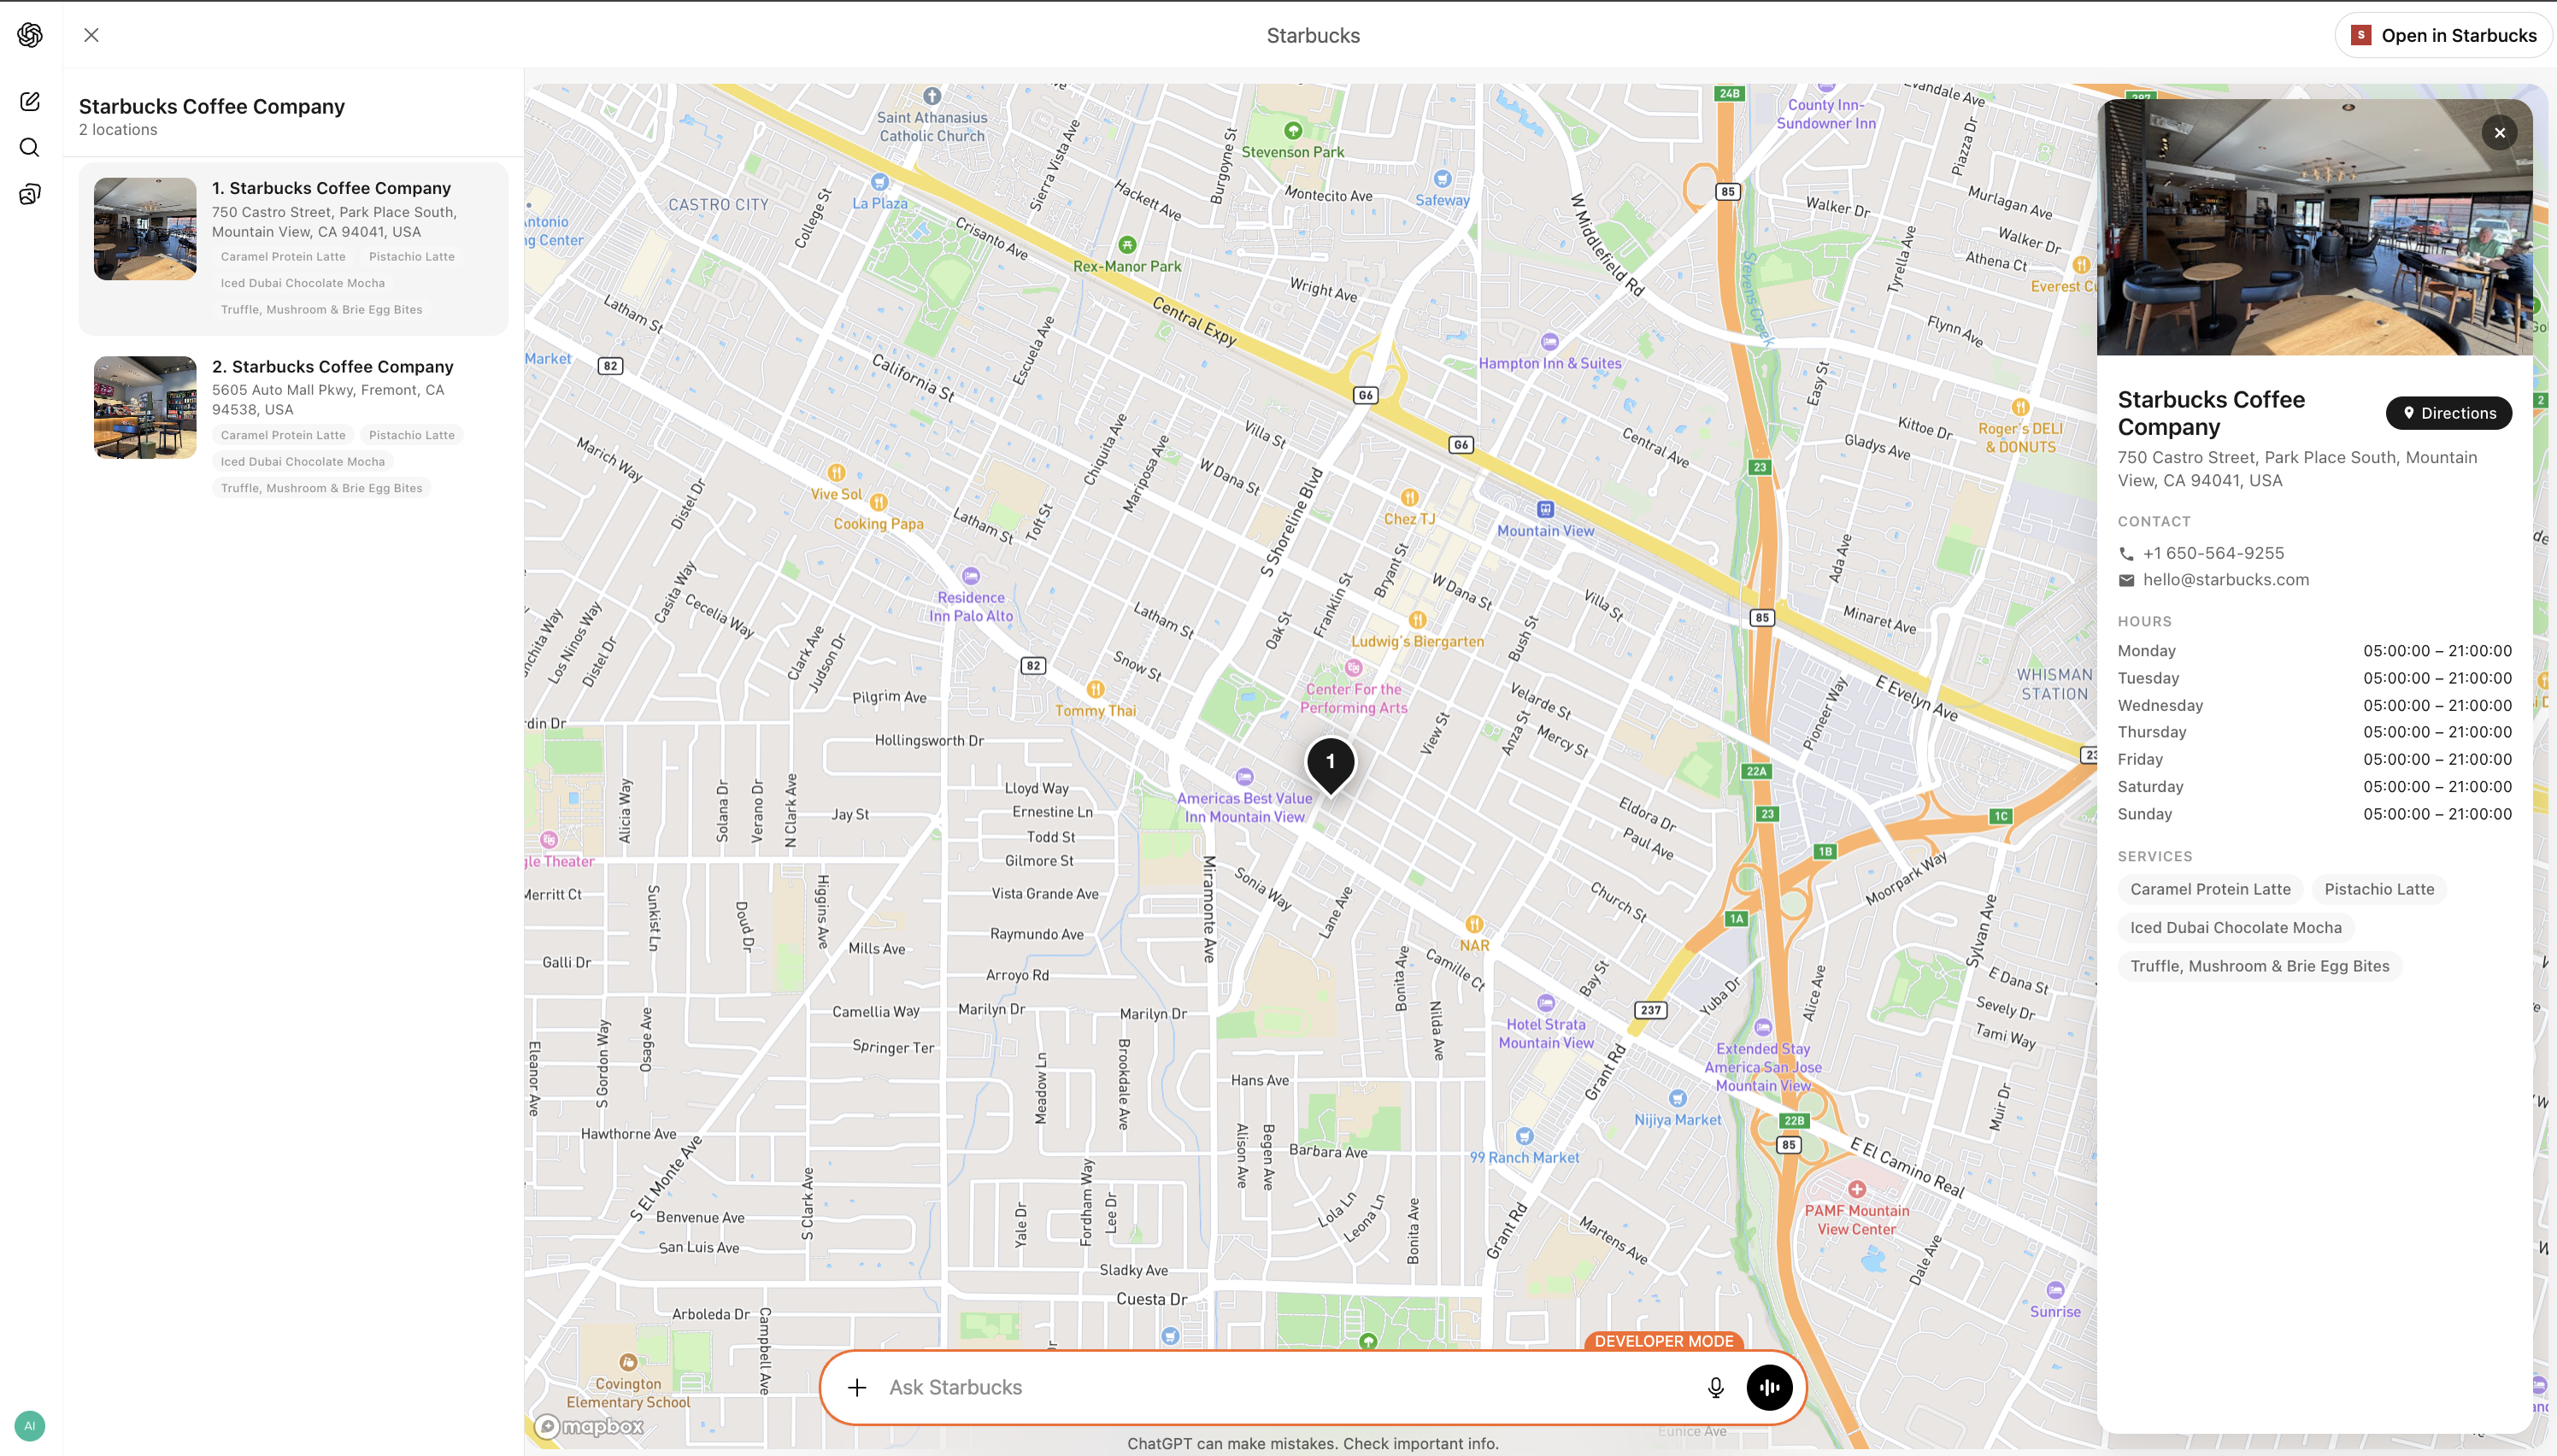This screenshot has height=1456, width=2557.
Task: Open the store interior photo in details card
Action: click(x=2314, y=227)
